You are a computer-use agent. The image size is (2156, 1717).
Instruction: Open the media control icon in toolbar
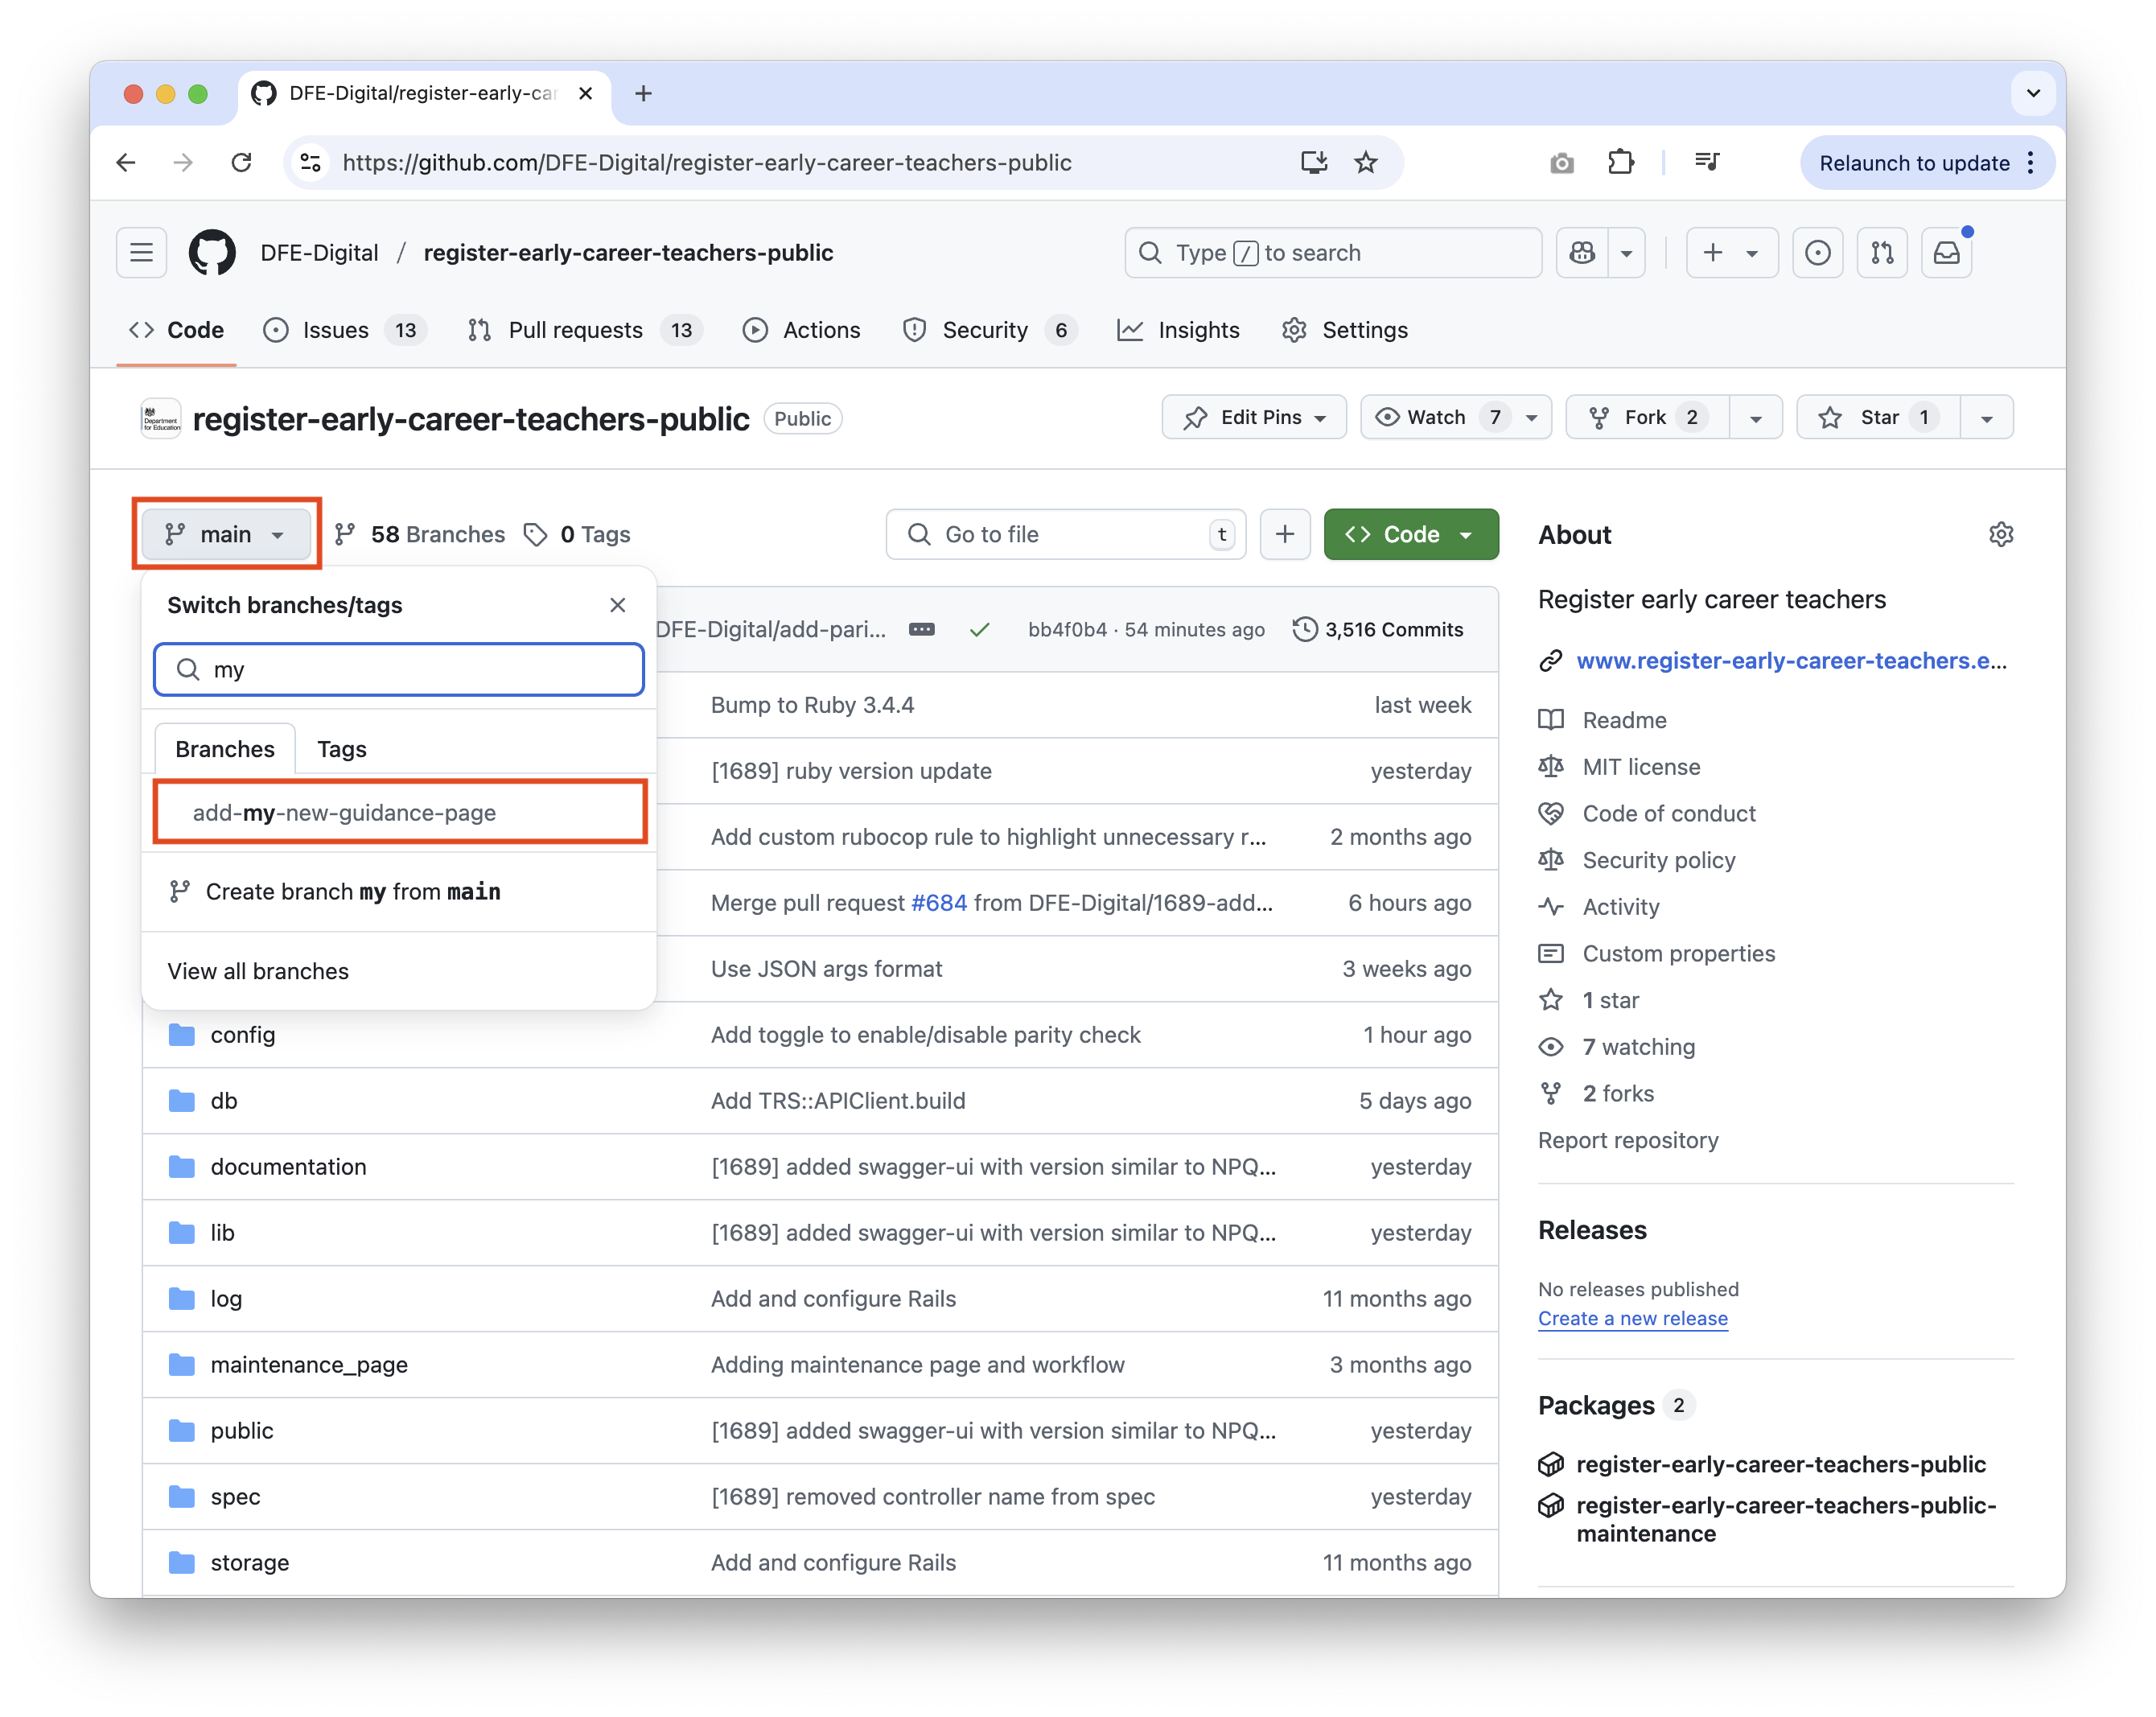(x=1706, y=162)
